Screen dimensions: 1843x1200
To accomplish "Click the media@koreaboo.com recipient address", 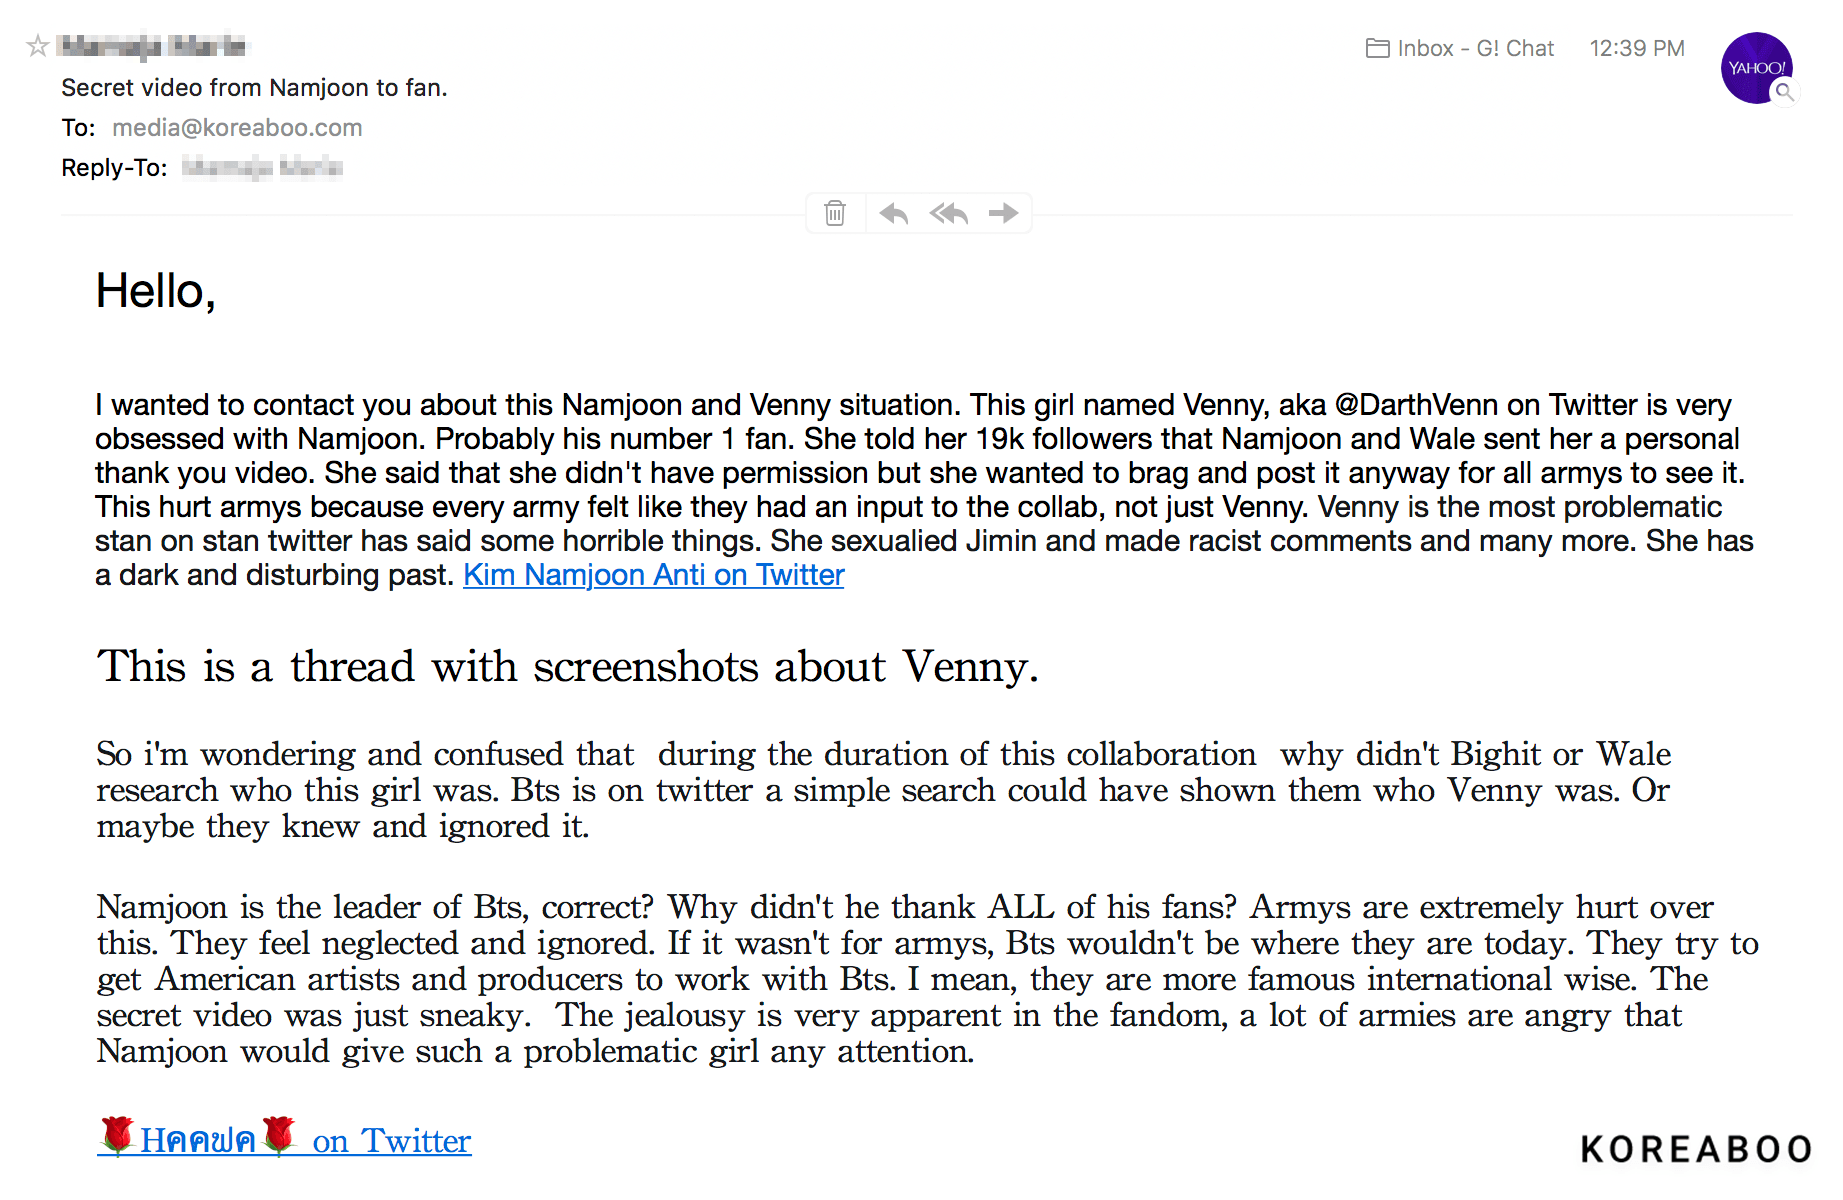I will (237, 128).
